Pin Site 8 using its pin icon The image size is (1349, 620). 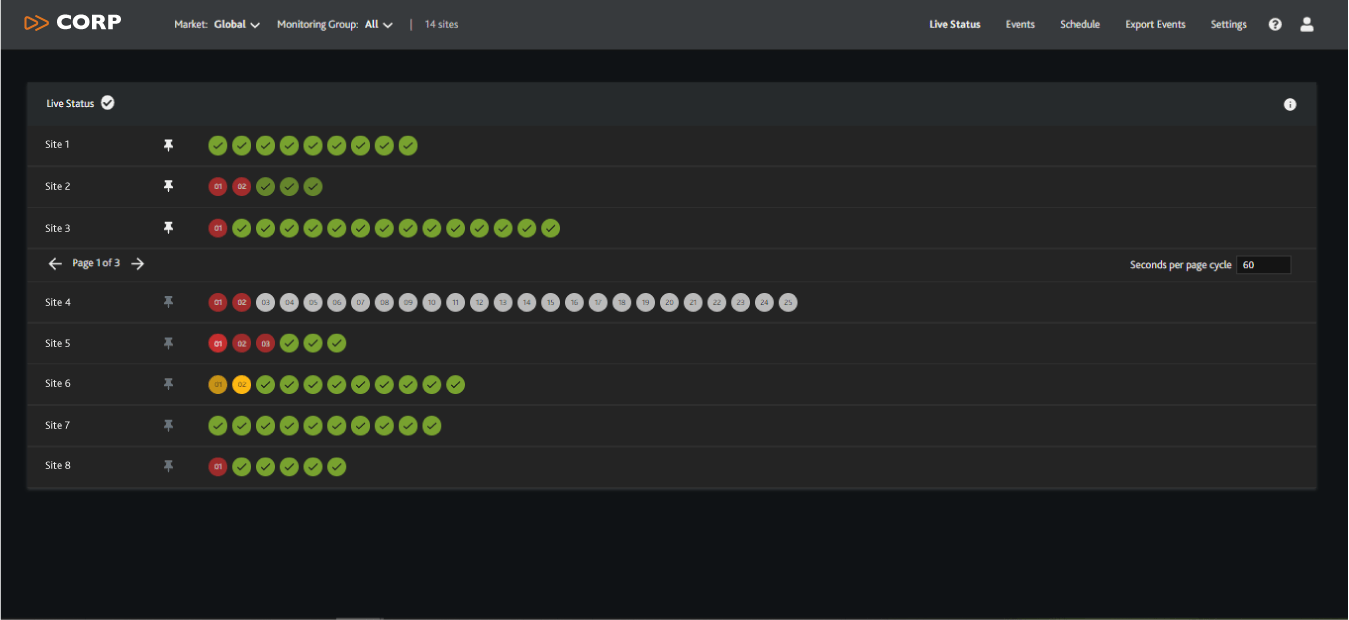click(x=168, y=465)
